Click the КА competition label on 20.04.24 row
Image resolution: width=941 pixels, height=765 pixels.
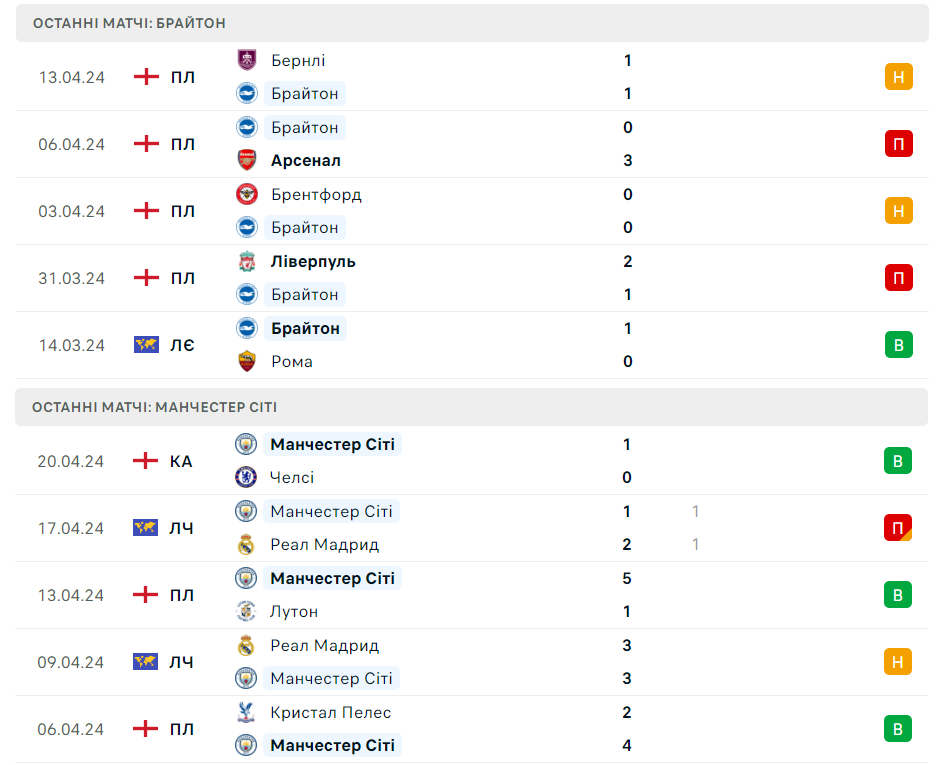click(181, 461)
